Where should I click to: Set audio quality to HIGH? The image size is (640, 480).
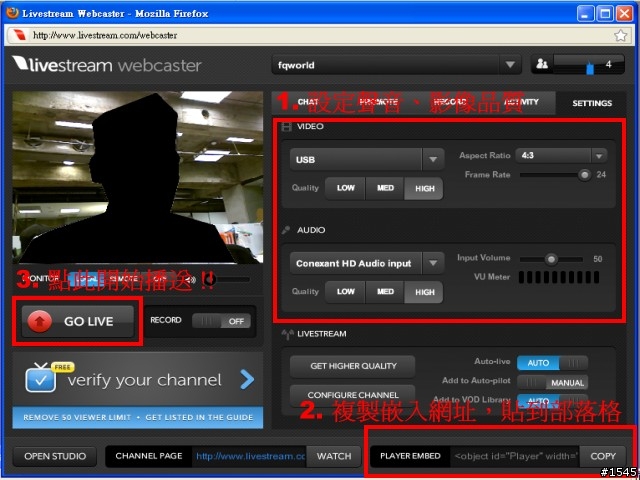pos(424,292)
